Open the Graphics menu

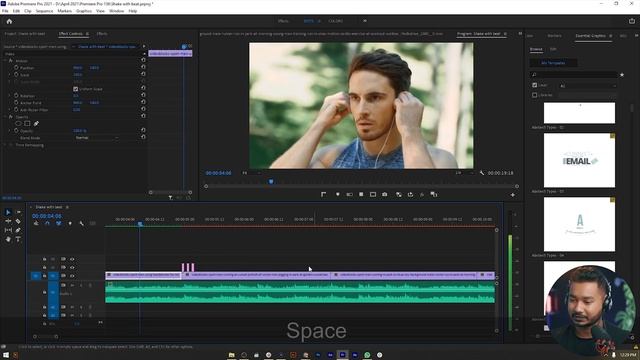(x=84, y=11)
